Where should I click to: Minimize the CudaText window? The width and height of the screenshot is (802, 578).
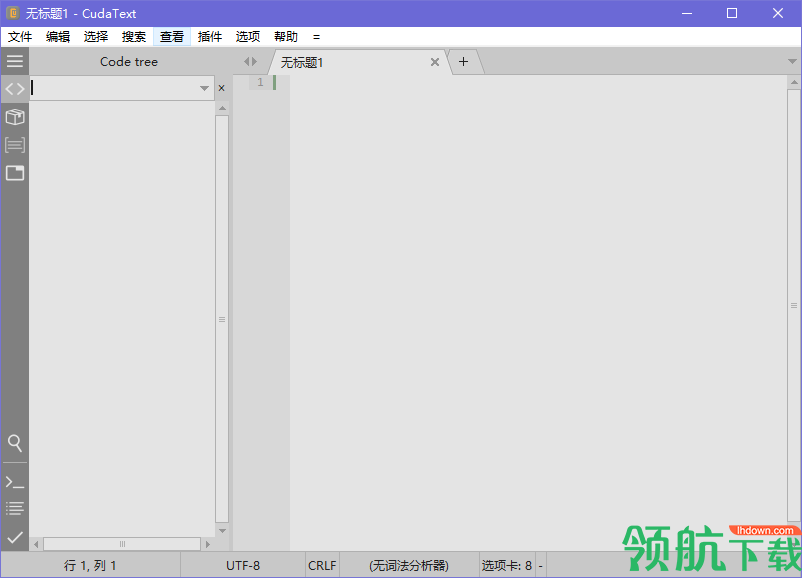687,13
